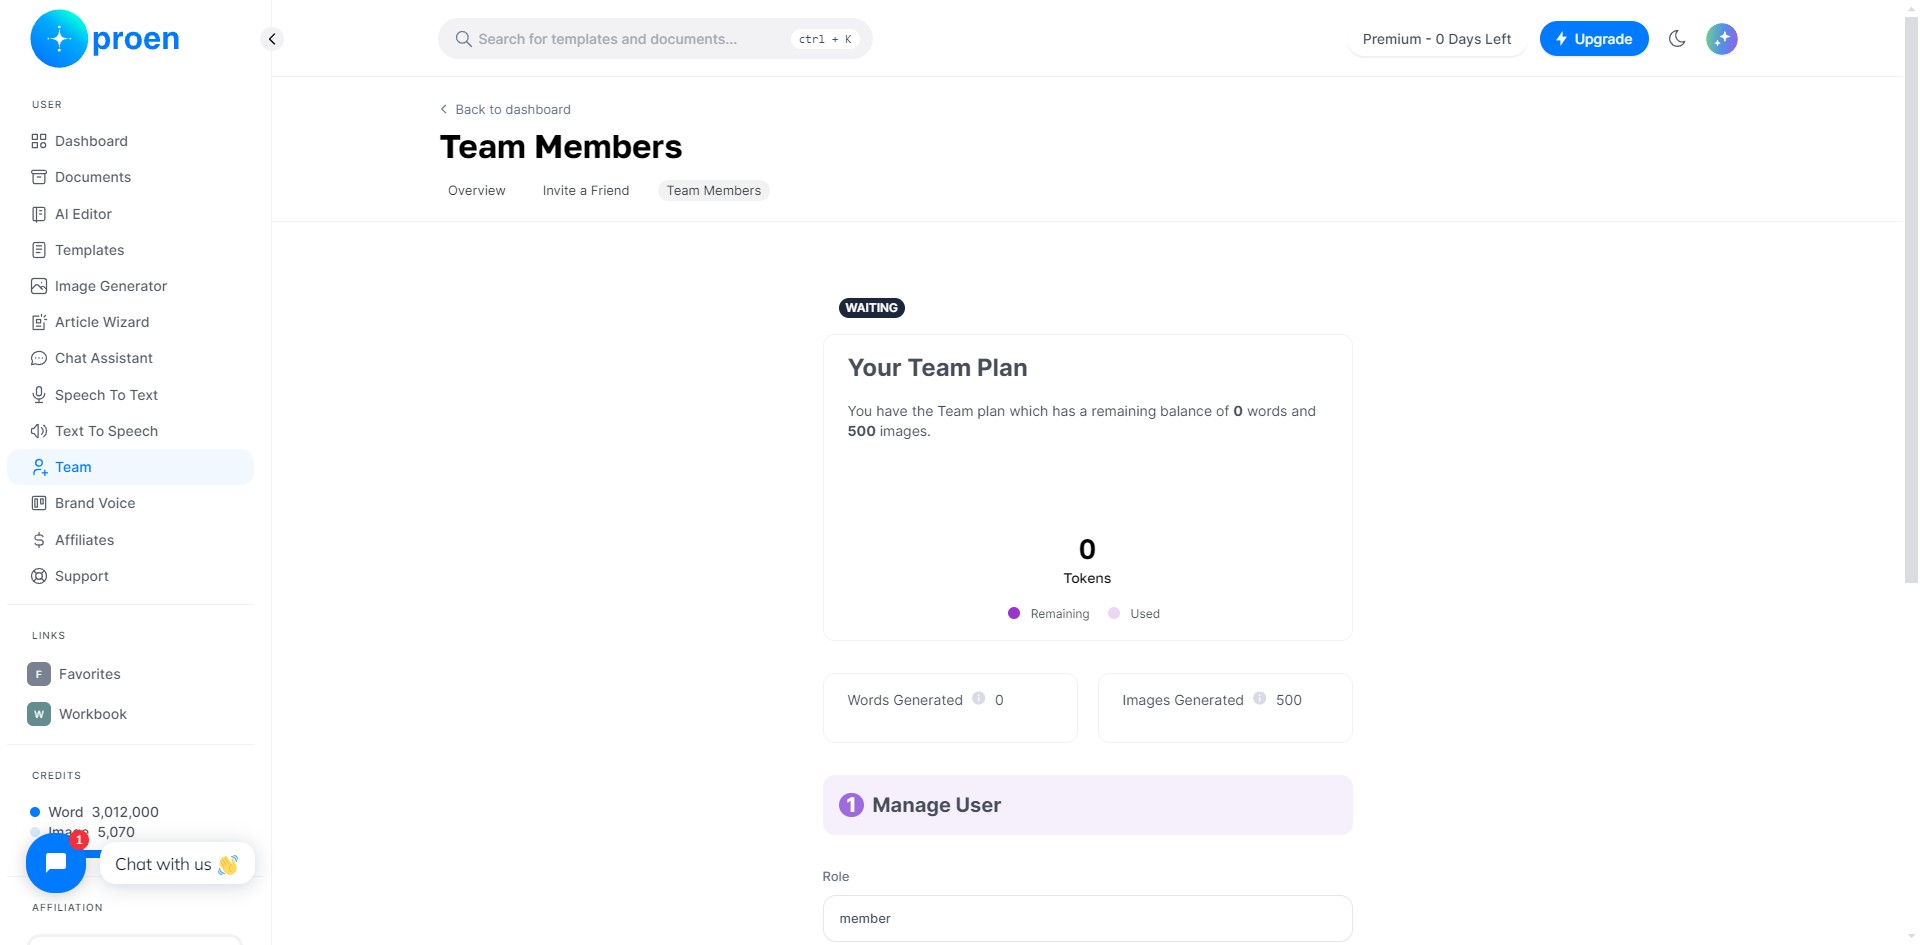1920x945 pixels.
Task: Toggle the Used legend item in chart
Action: tap(1134, 614)
